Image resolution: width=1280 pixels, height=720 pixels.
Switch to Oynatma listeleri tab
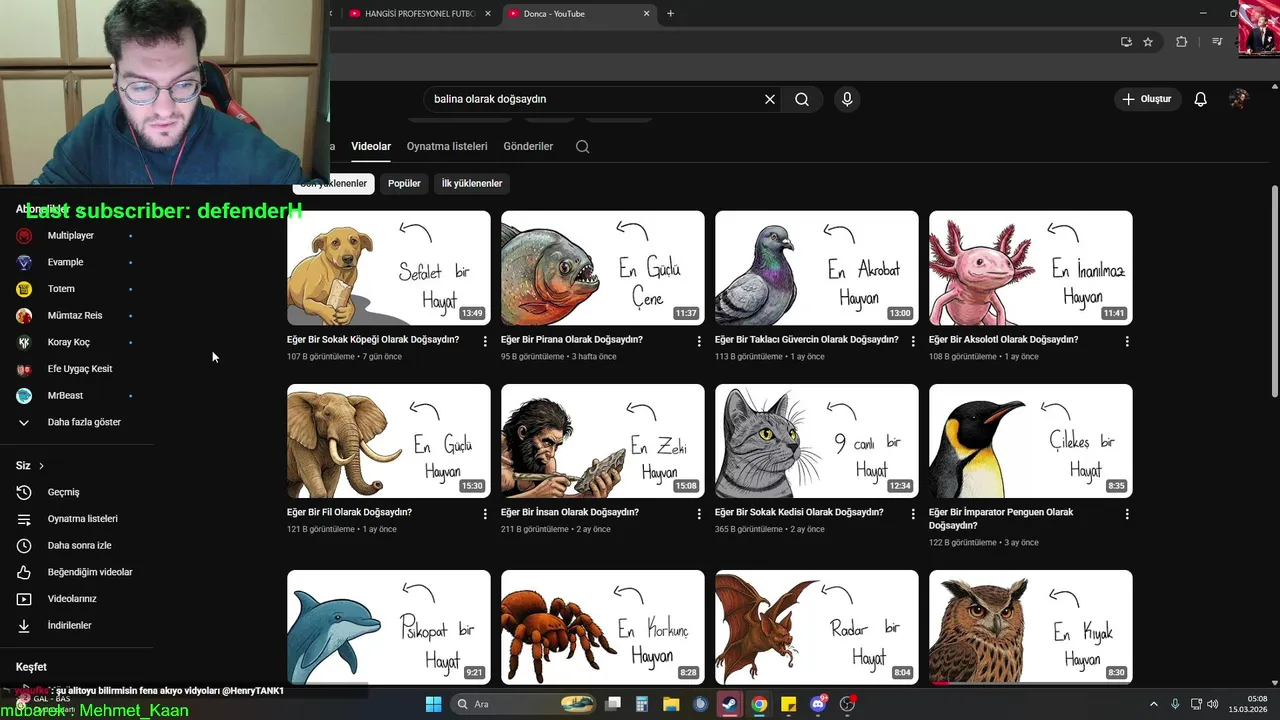click(x=447, y=146)
